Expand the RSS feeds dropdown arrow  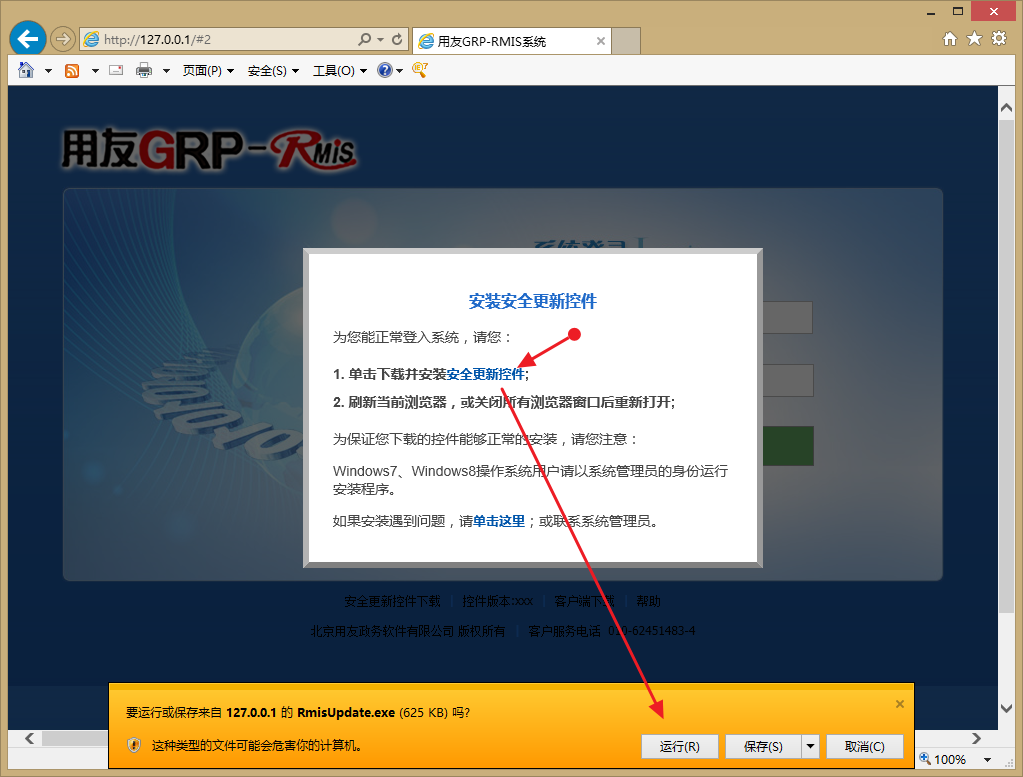(95, 70)
